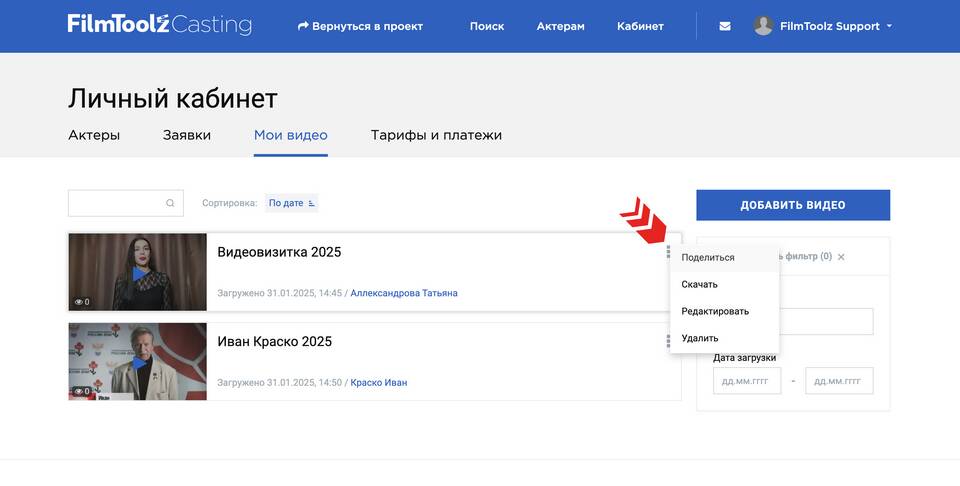This screenshot has width=960, height=486.
Task: Click the FilmToolz Casting logo
Action: 160,25
